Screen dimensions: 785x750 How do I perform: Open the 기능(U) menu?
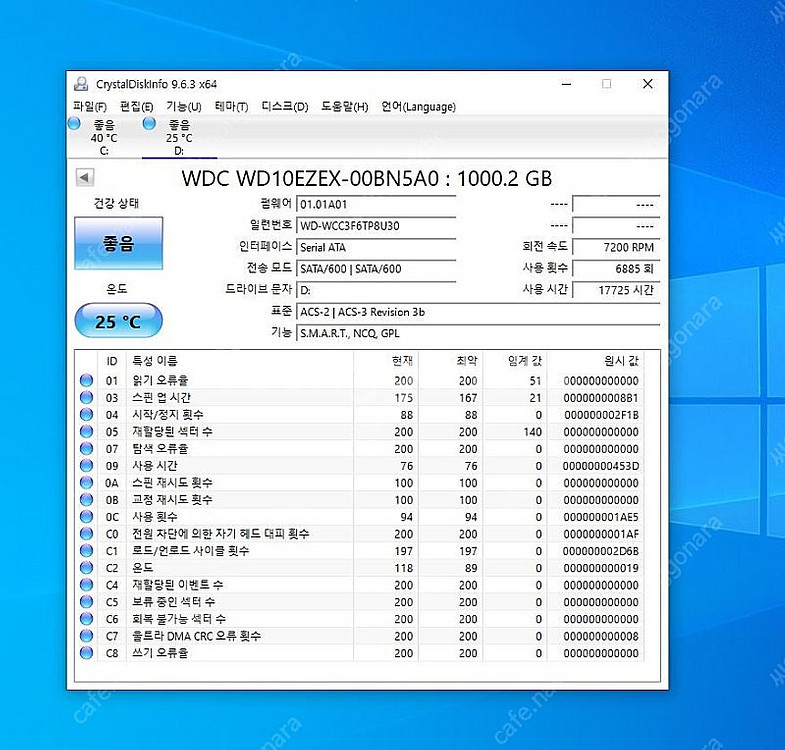coord(184,106)
